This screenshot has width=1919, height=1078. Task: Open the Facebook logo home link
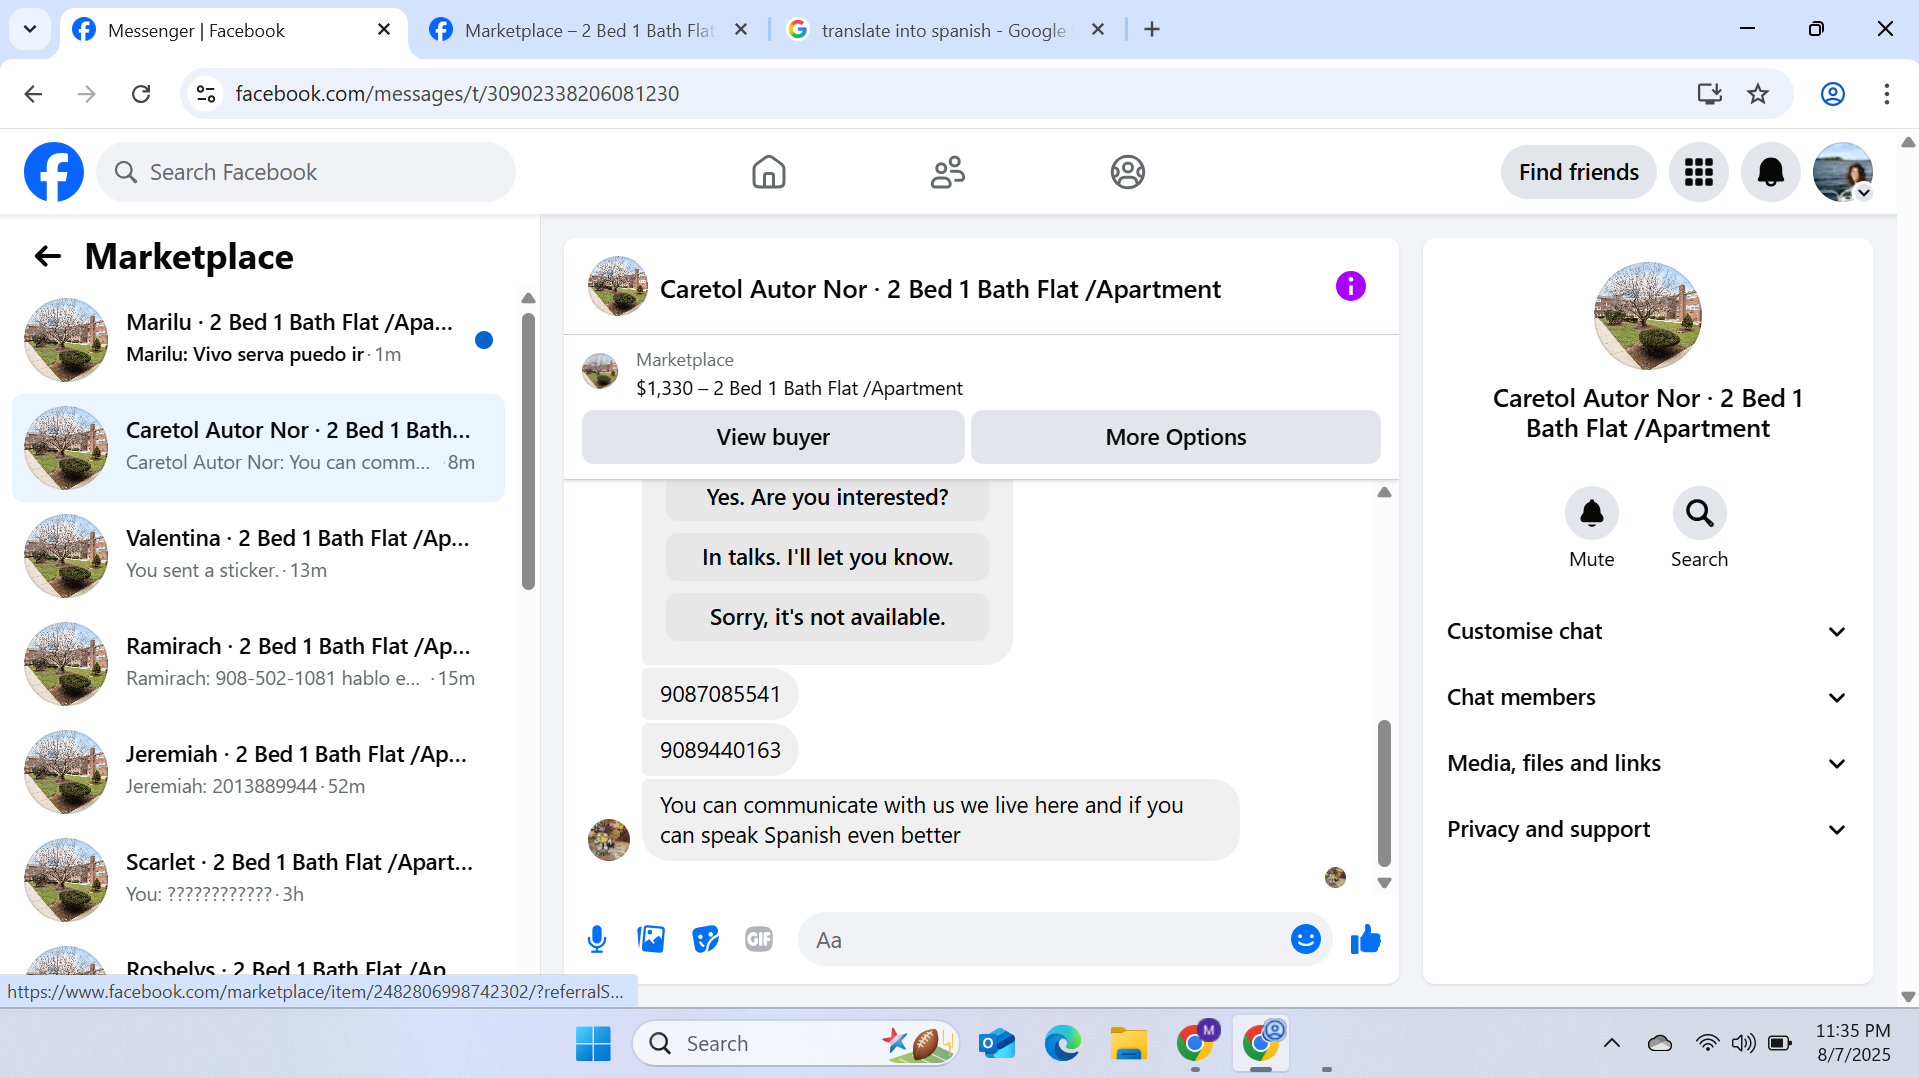pos(54,172)
